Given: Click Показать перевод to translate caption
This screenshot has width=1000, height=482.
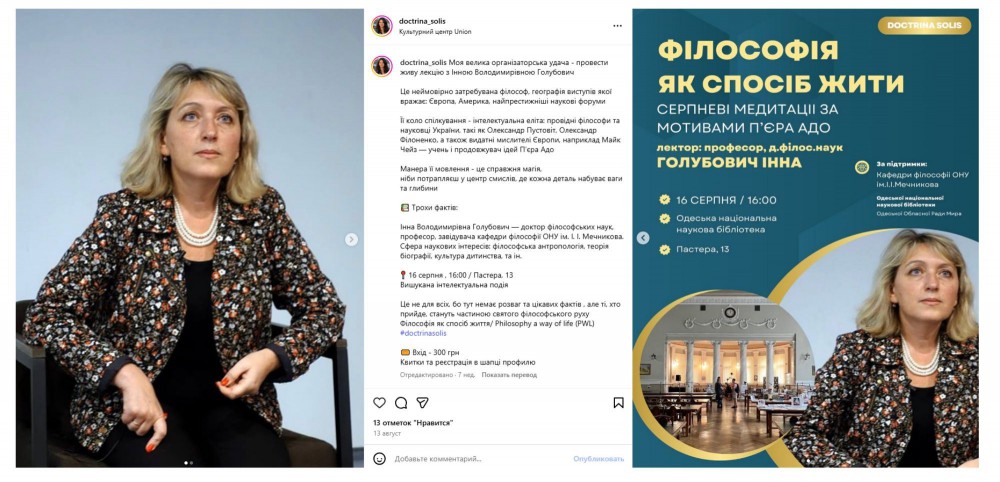Looking at the screenshot, I should click(x=509, y=375).
